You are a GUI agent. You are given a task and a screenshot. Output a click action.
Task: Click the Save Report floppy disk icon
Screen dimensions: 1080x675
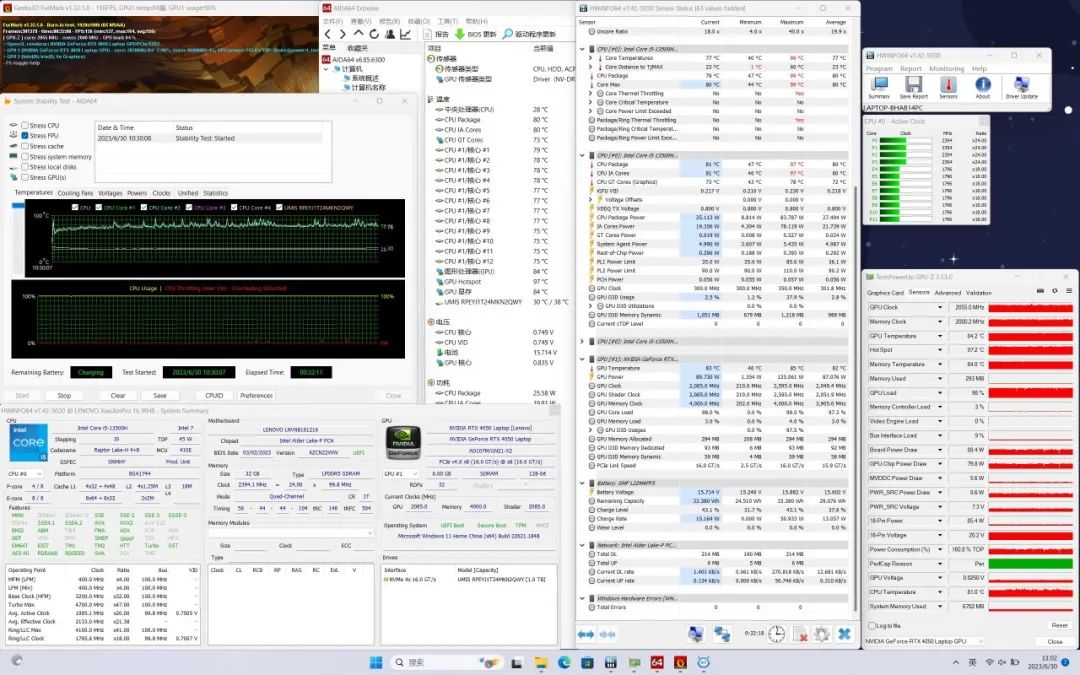[x=913, y=86]
